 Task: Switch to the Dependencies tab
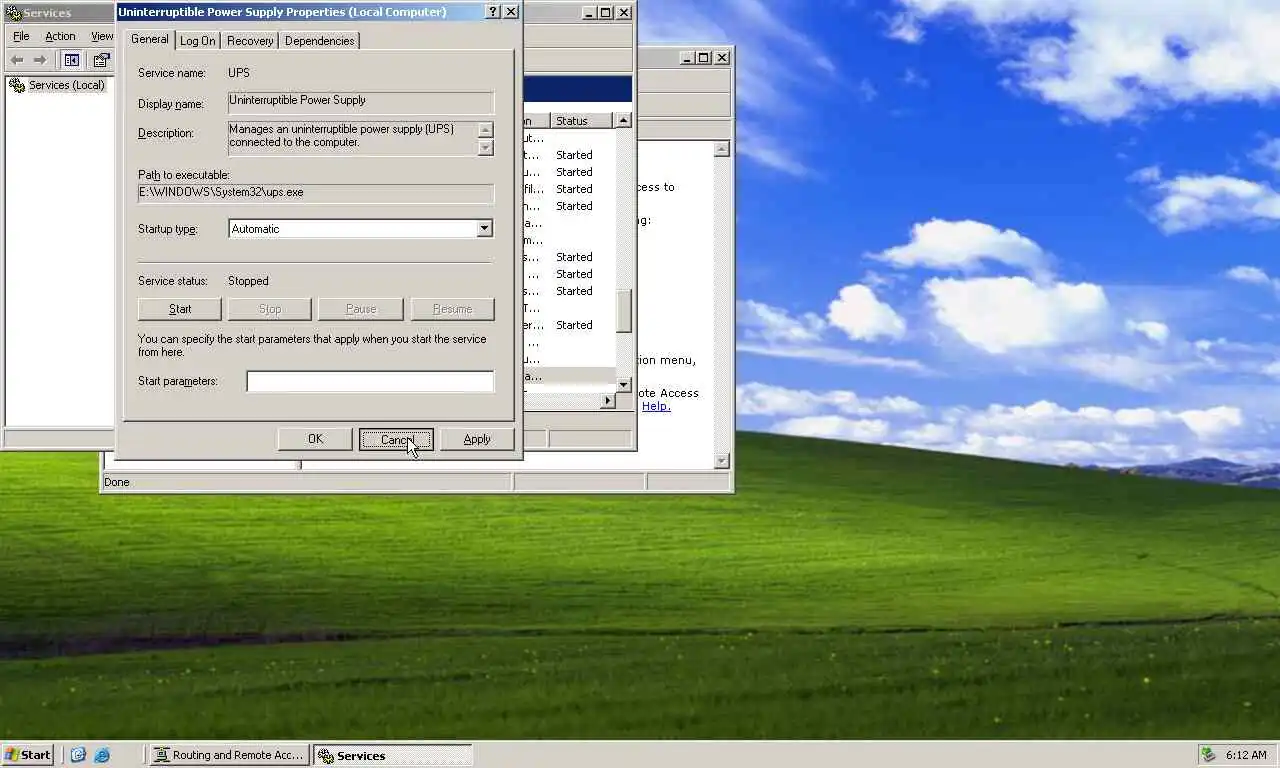coord(319,41)
